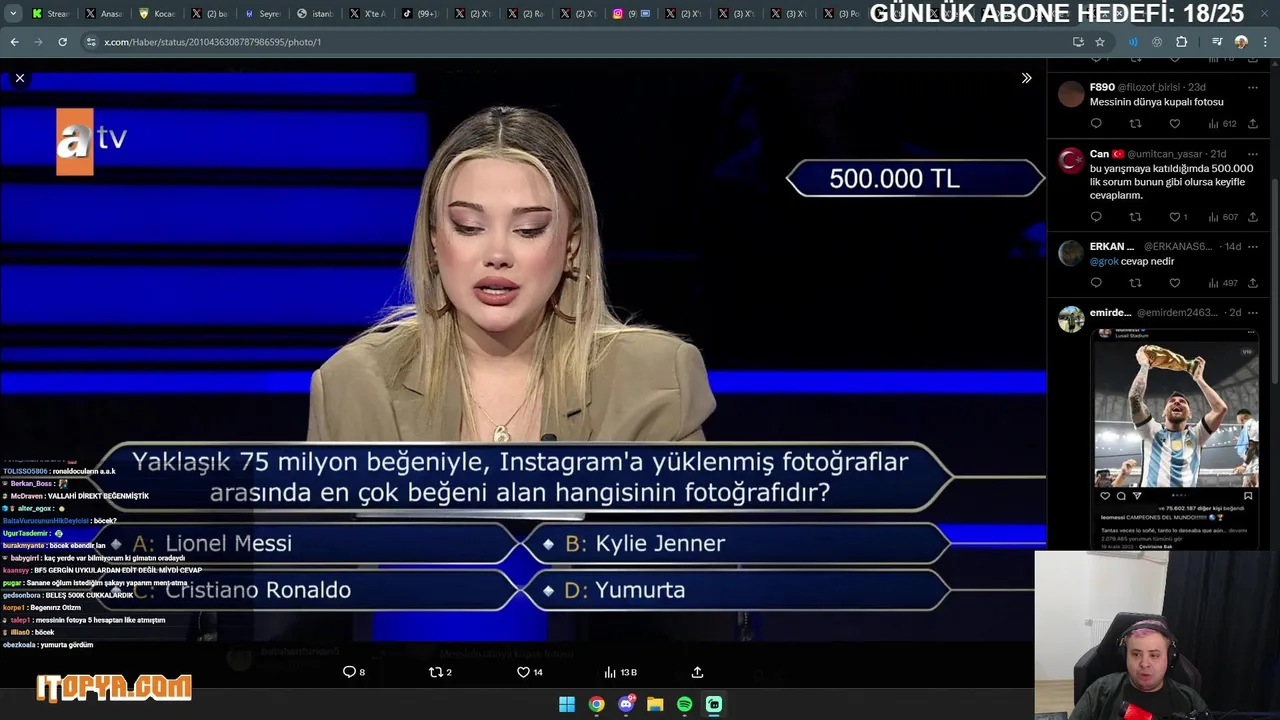Collapse the reply sidebar with double-chevron icon
Viewport: 1280px width, 720px height.
pos(1026,78)
